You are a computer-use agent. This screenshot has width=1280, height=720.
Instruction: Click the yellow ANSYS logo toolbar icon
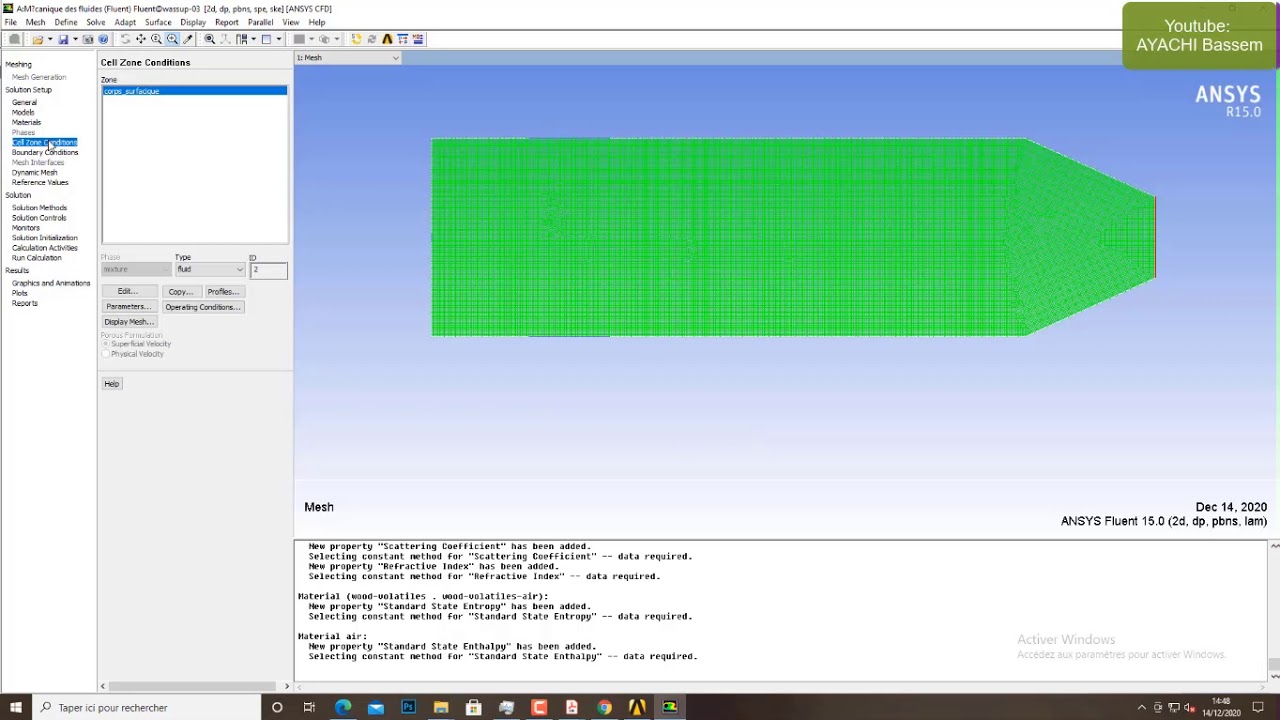click(387, 39)
